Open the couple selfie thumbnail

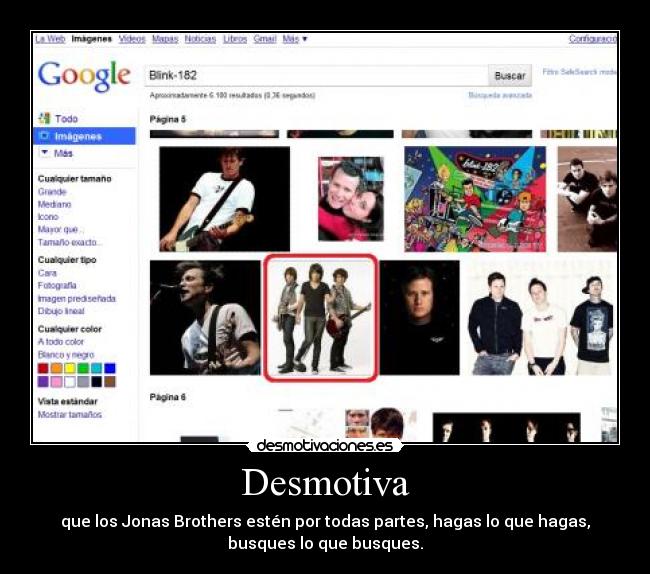point(351,199)
